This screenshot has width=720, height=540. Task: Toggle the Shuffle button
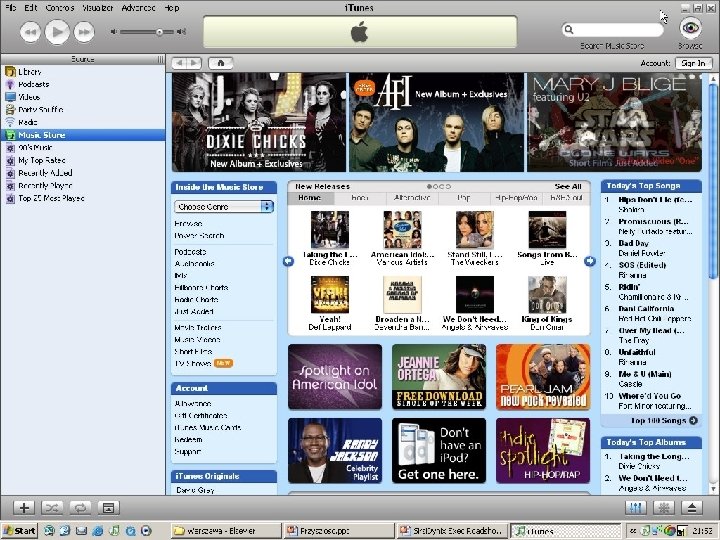click(x=52, y=507)
